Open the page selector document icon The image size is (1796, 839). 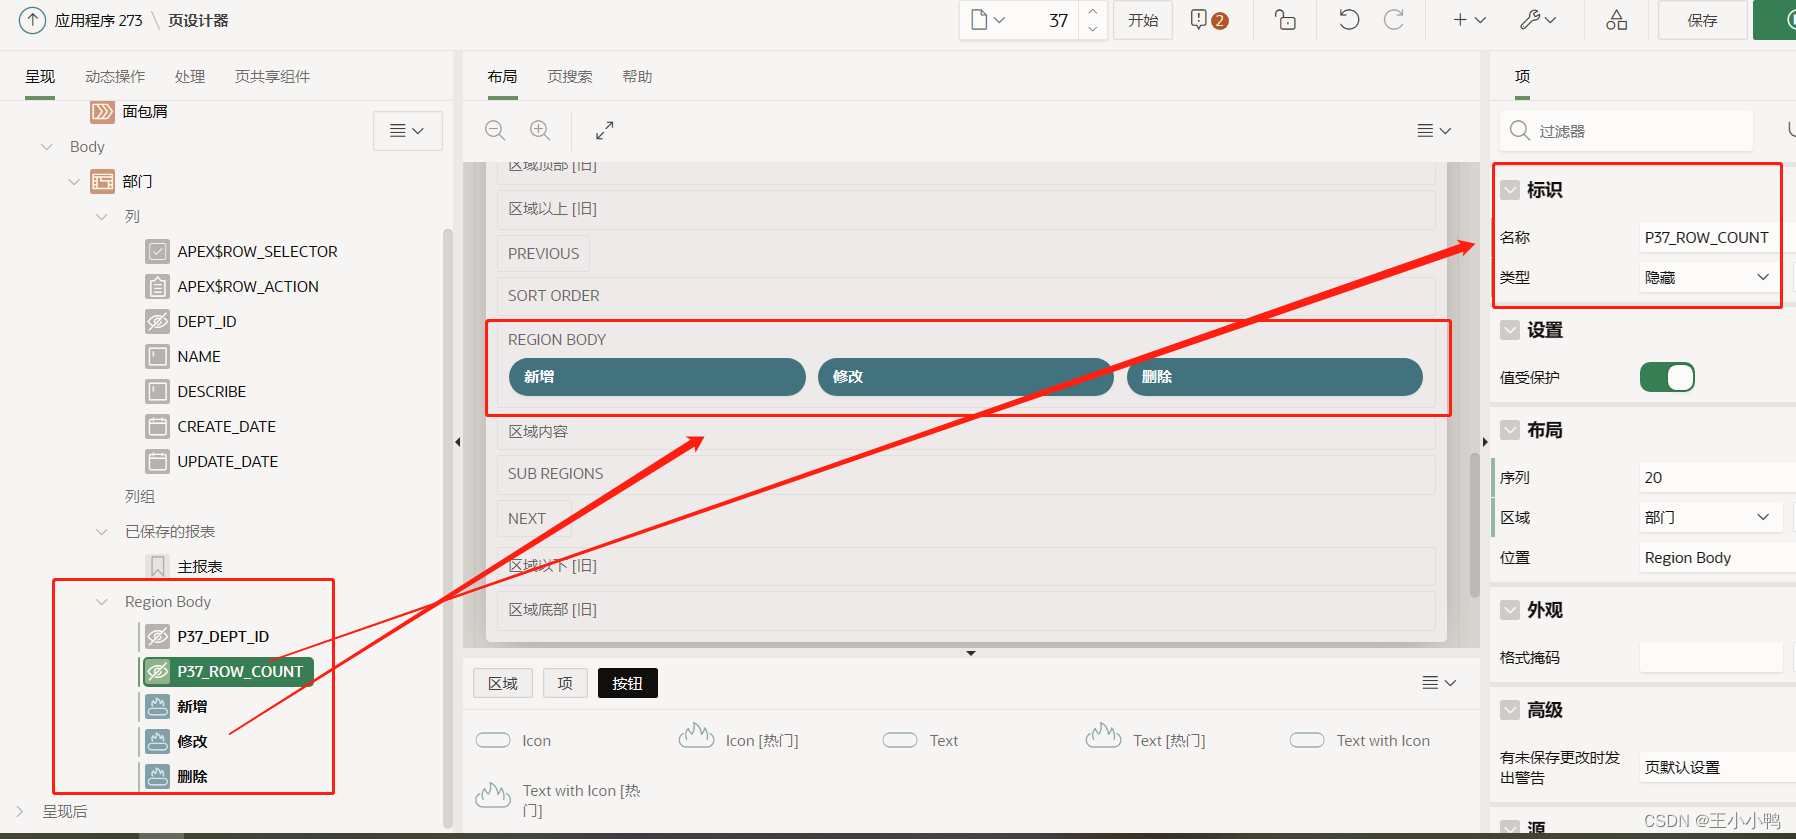pos(988,20)
